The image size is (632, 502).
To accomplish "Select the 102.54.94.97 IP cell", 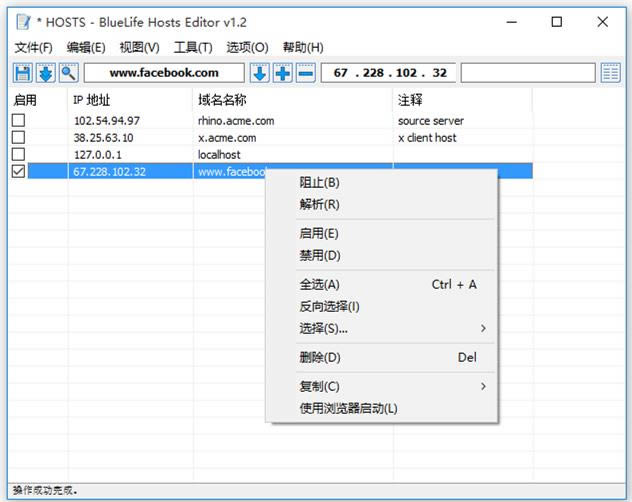I will tap(107, 121).
